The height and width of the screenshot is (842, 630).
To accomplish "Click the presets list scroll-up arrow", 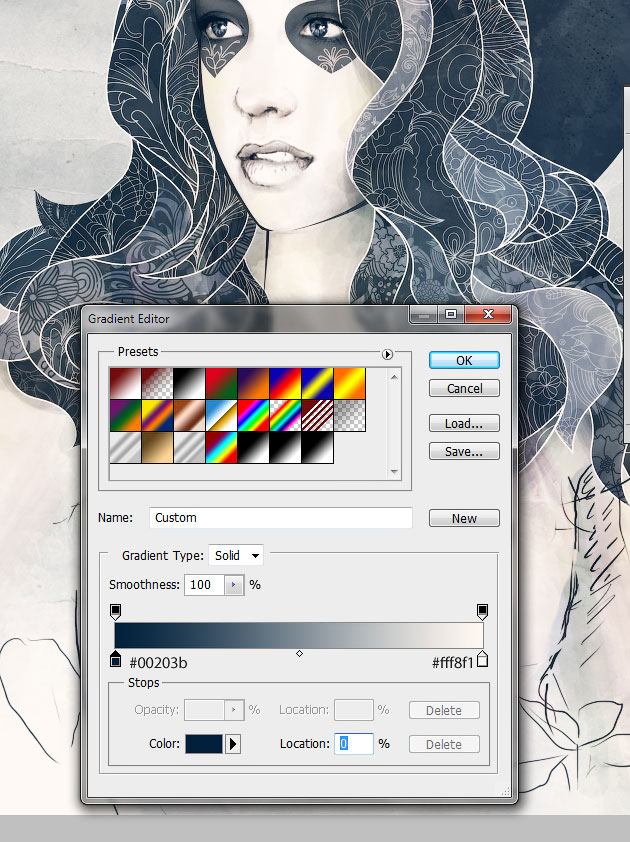I will [394, 377].
